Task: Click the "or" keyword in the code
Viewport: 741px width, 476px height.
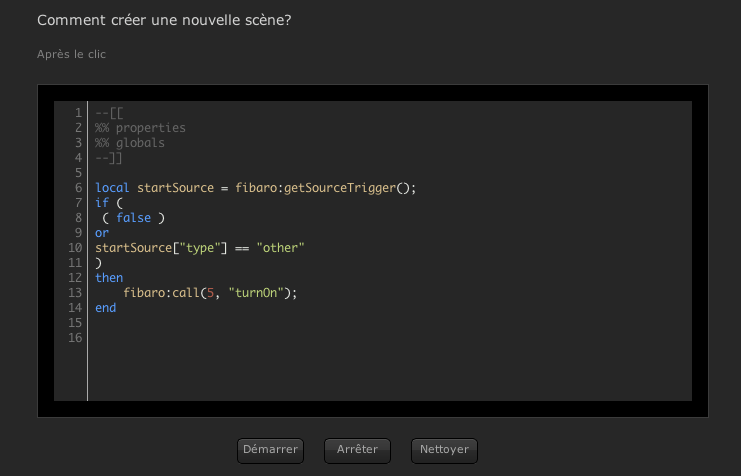Action: click(102, 233)
